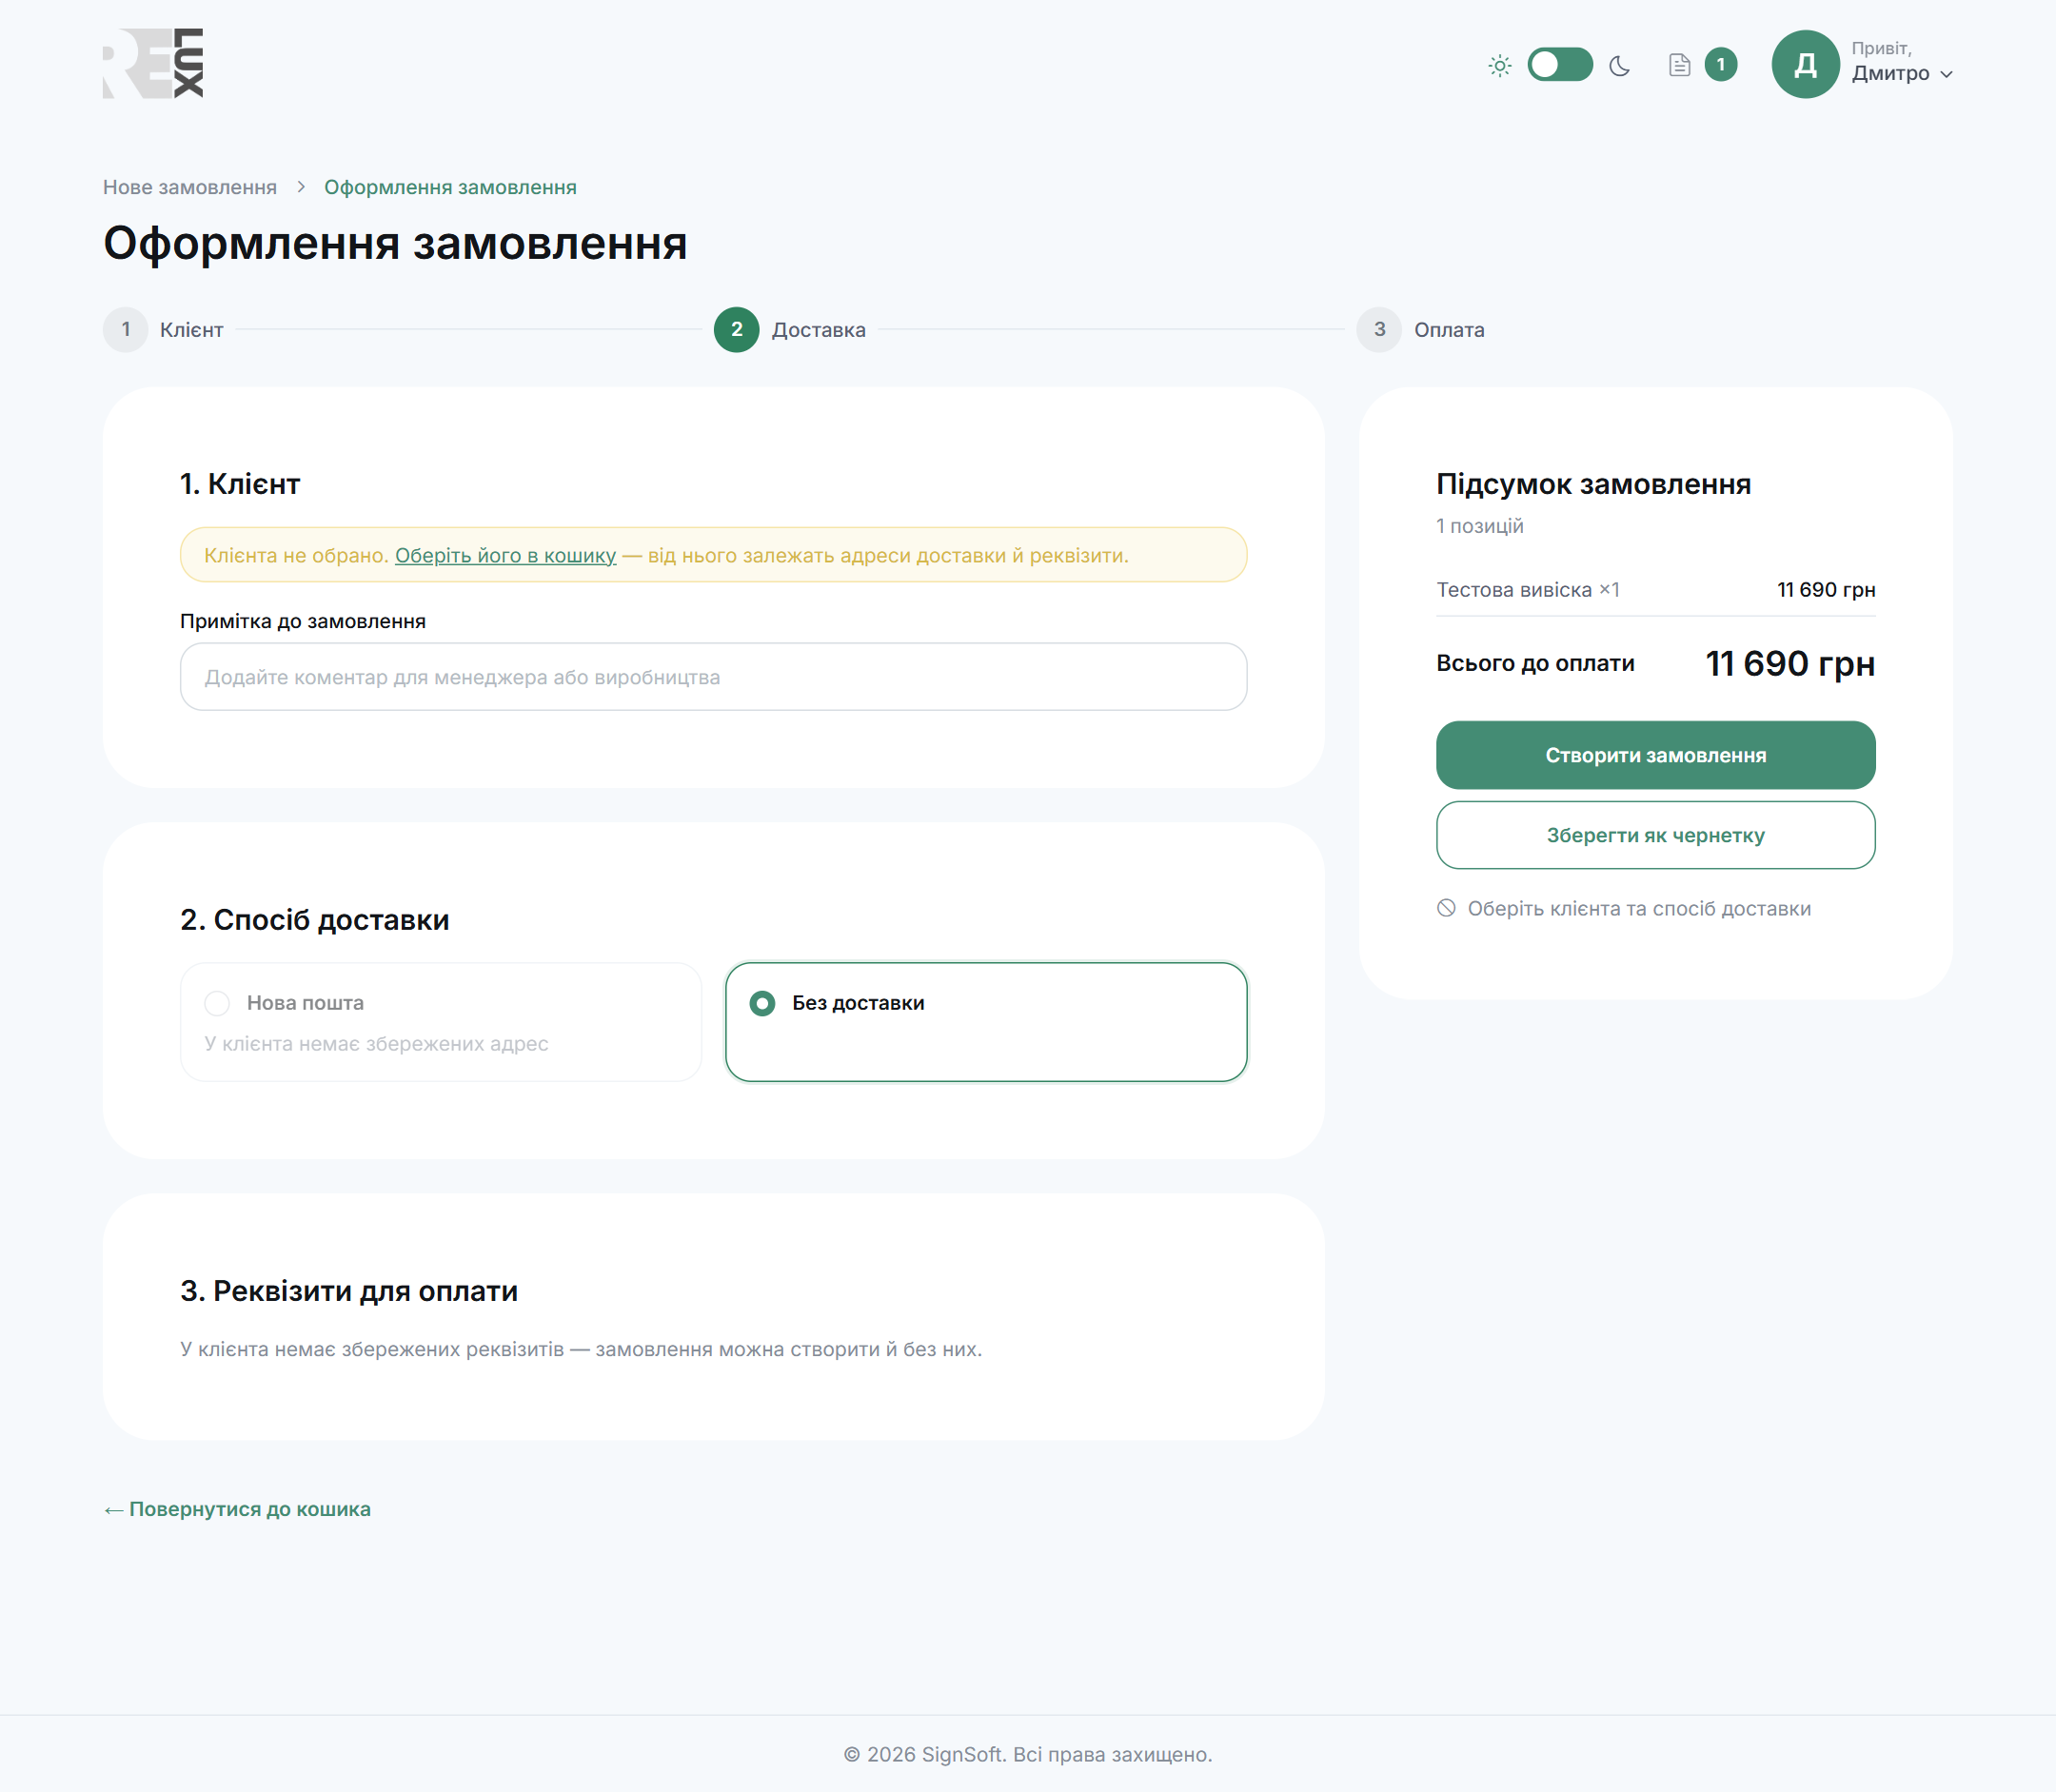Click the 1 позицій text
The width and height of the screenshot is (2056, 1792).
pyautogui.click(x=1479, y=526)
